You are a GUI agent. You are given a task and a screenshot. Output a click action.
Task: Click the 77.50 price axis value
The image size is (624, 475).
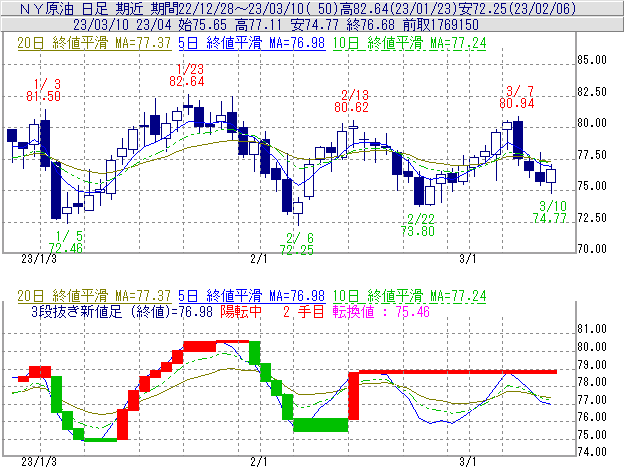click(592, 154)
